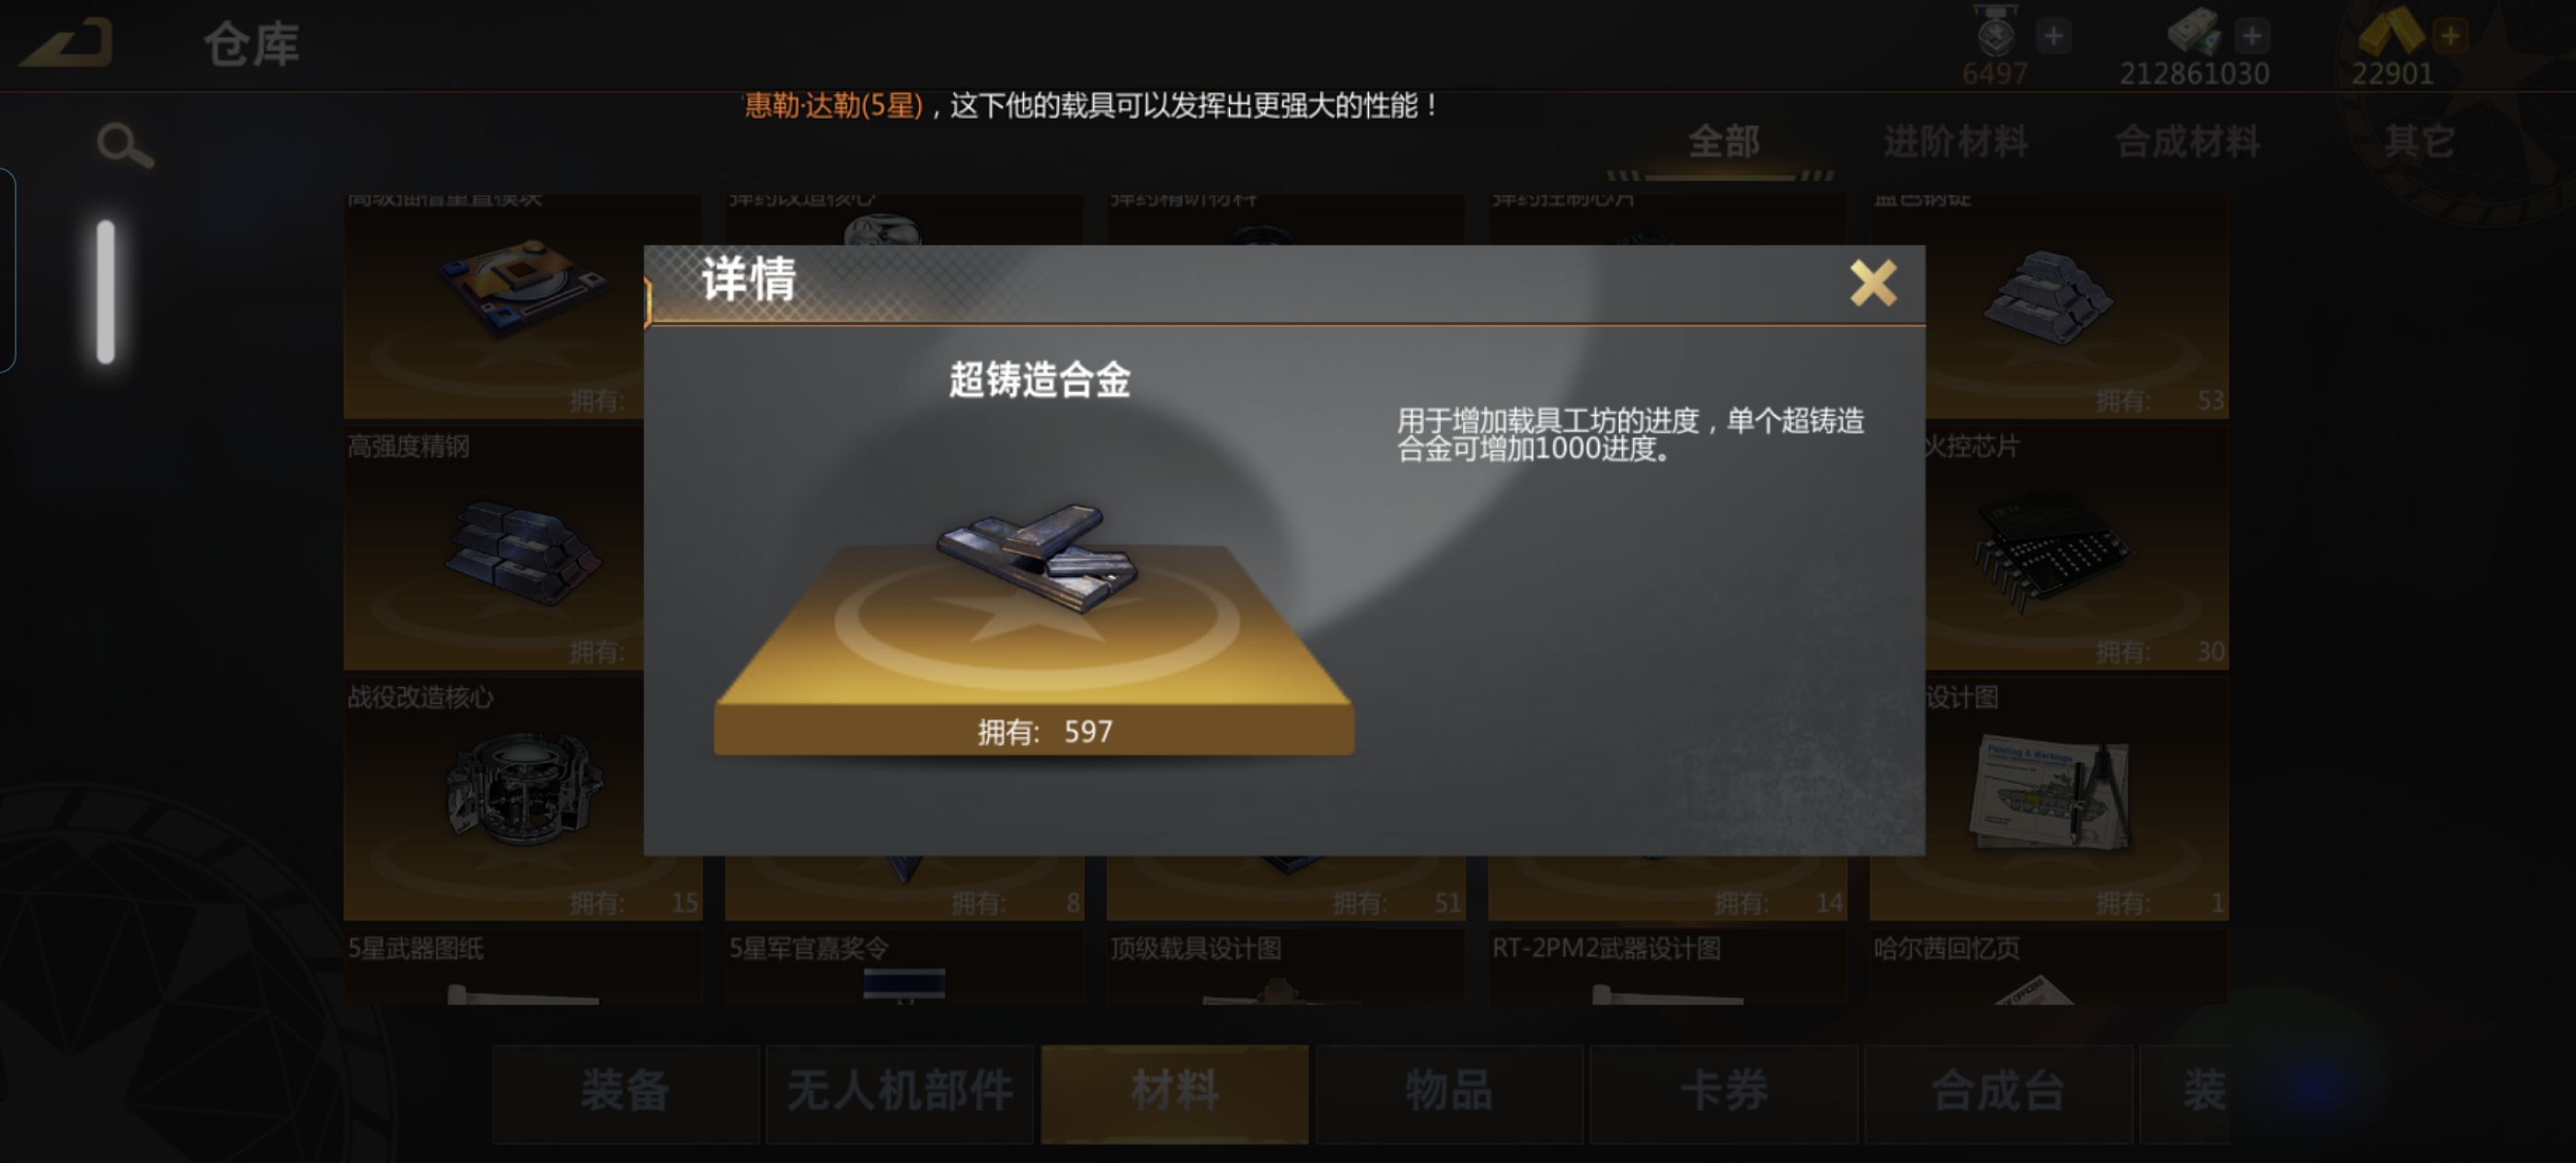Switch to the 进阶材料 filter tab
This screenshot has height=1163, width=2576.
click(1956, 142)
